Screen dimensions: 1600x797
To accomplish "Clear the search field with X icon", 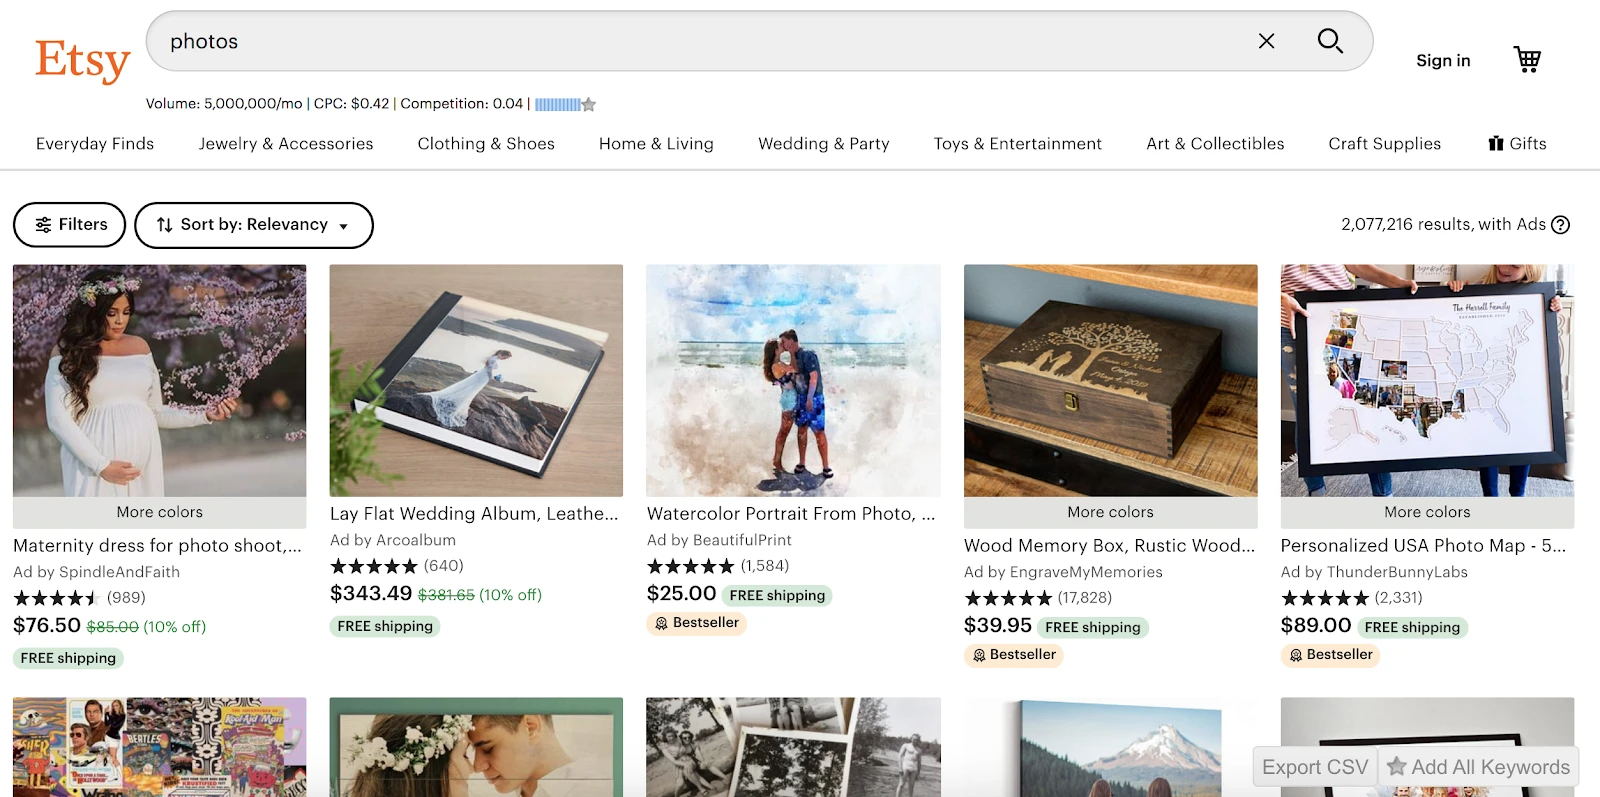I will pyautogui.click(x=1266, y=41).
